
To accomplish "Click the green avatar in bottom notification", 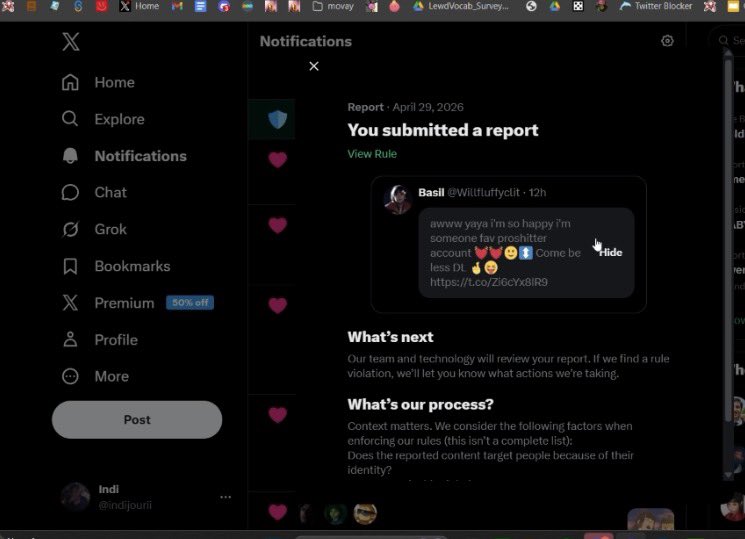I will pyautogui.click(x=335, y=513).
